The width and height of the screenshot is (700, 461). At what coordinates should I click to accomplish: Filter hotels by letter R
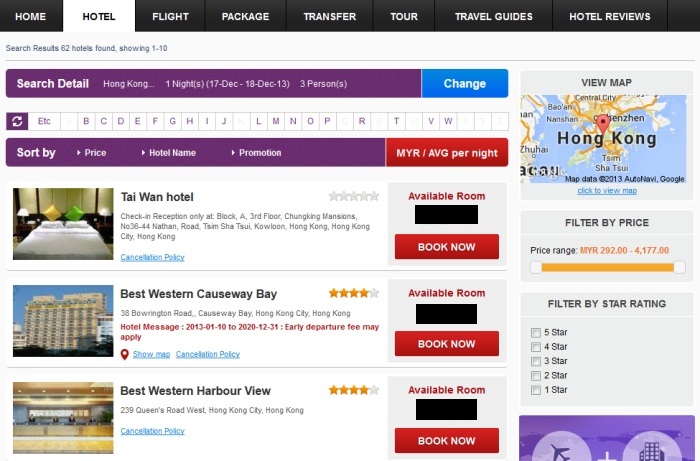[362, 121]
